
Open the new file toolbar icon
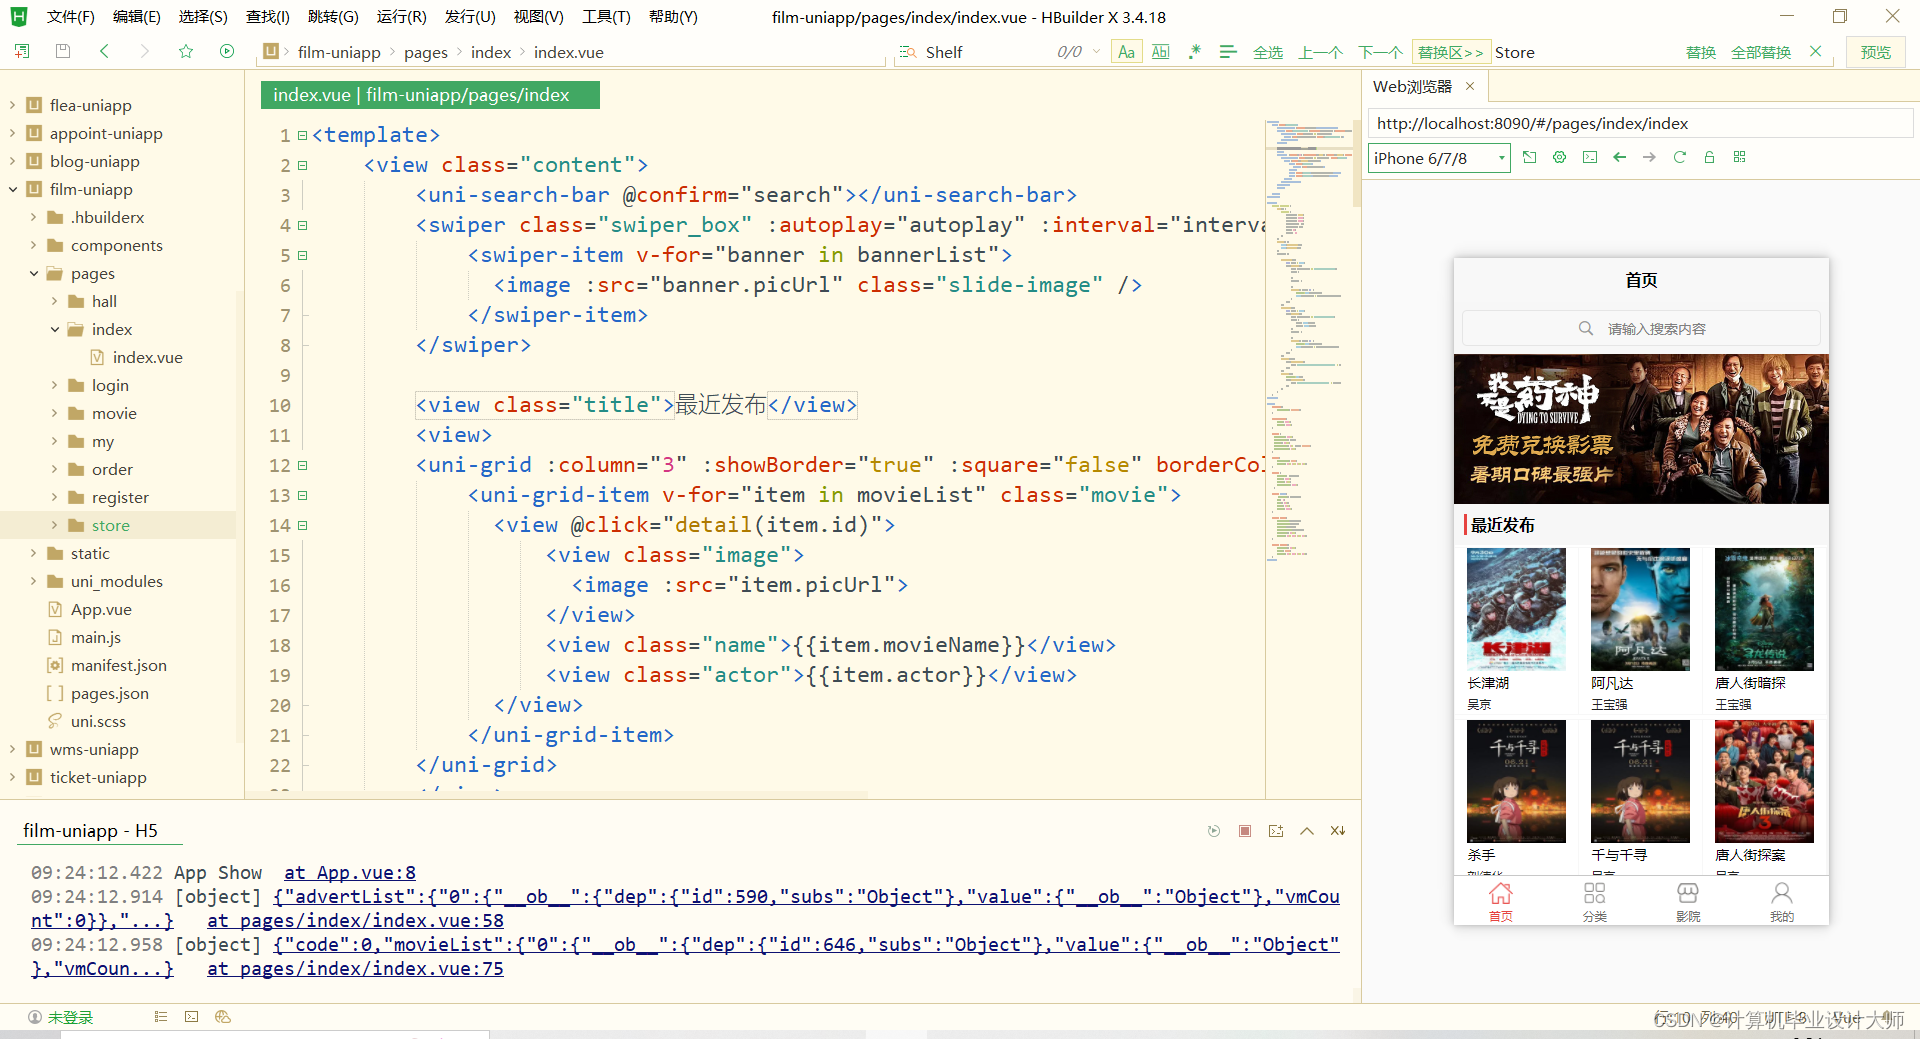[x=22, y=51]
